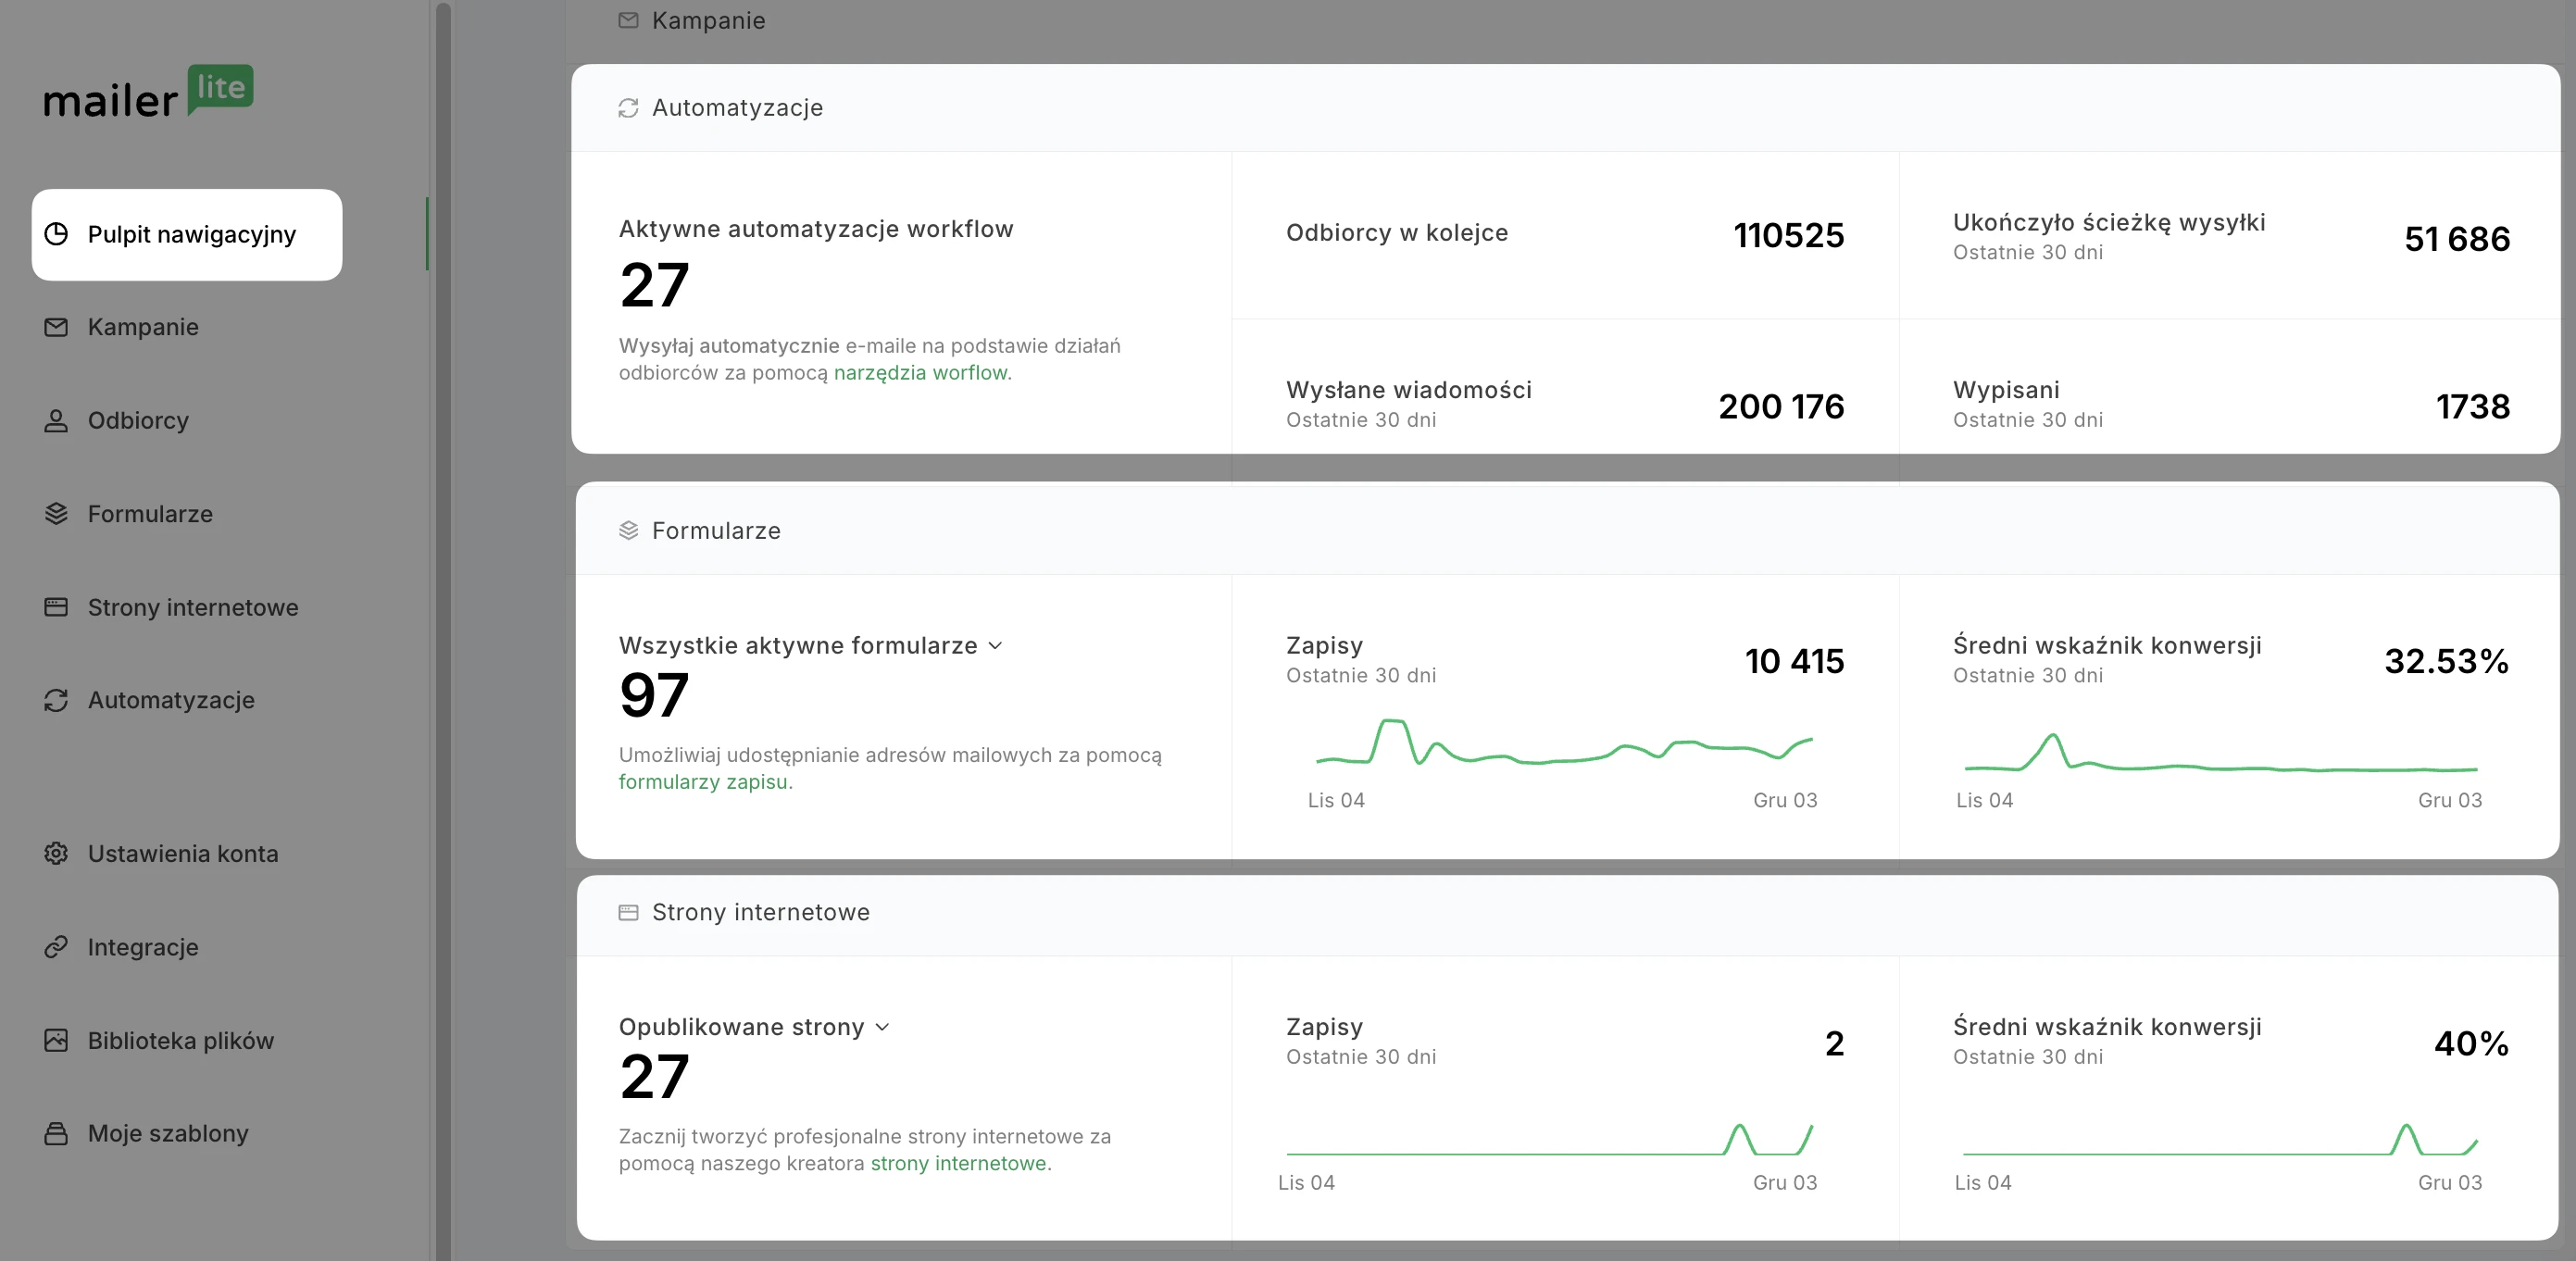The image size is (2576, 1261).
Task: Click the Integracje link icon
Action: point(56,947)
